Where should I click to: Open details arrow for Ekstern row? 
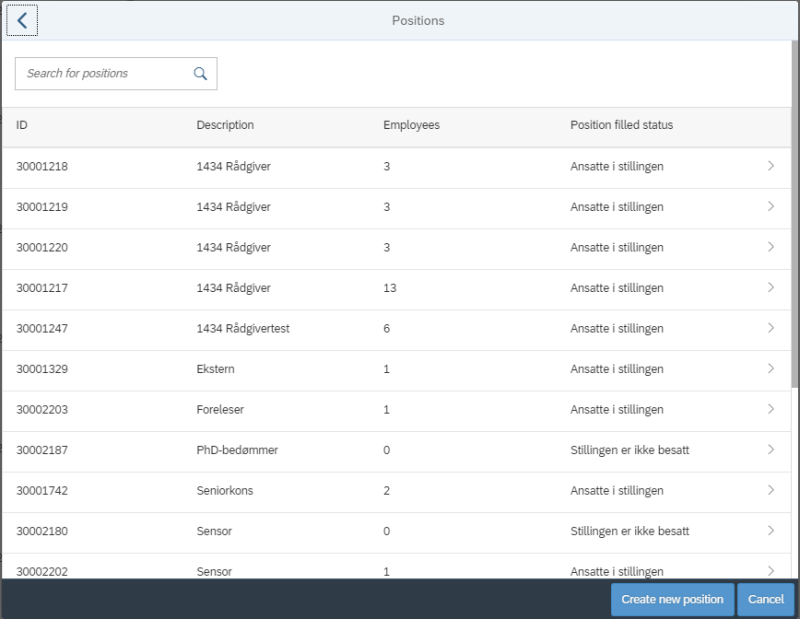pos(770,368)
